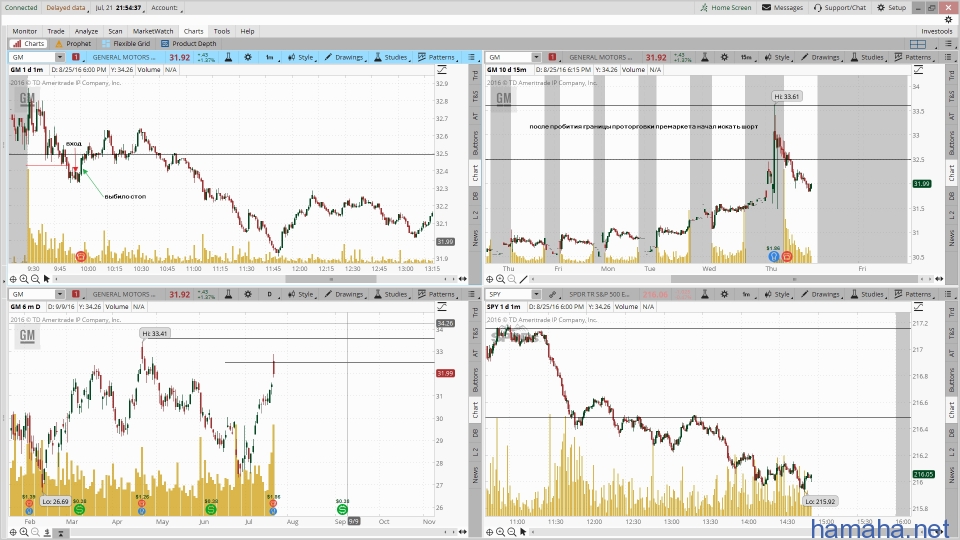Click the earnings event bubble on the GM 15m chart
This screenshot has width=960, height=540.
click(x=774, y=257)
